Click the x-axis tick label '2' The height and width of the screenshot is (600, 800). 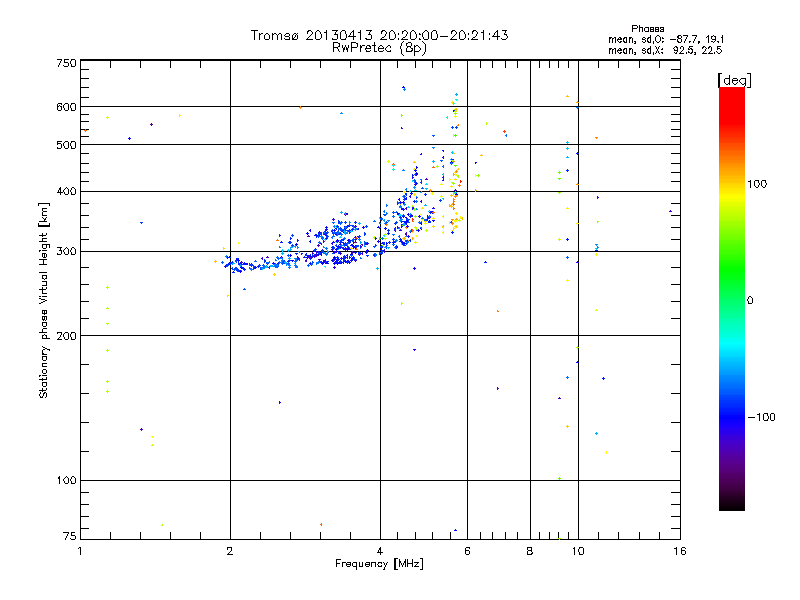click(x=230, y=551)
